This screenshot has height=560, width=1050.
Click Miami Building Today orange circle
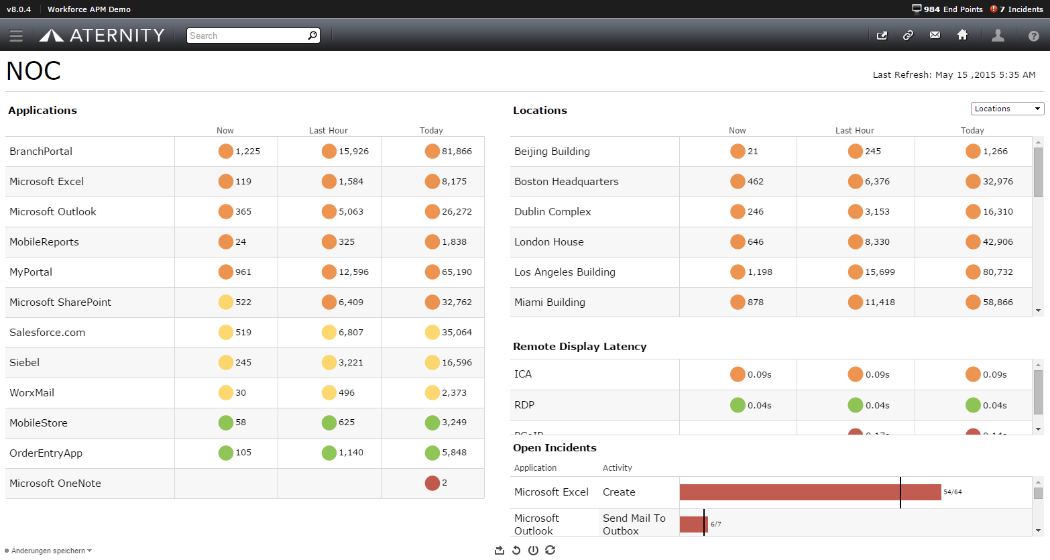[973, 302]
